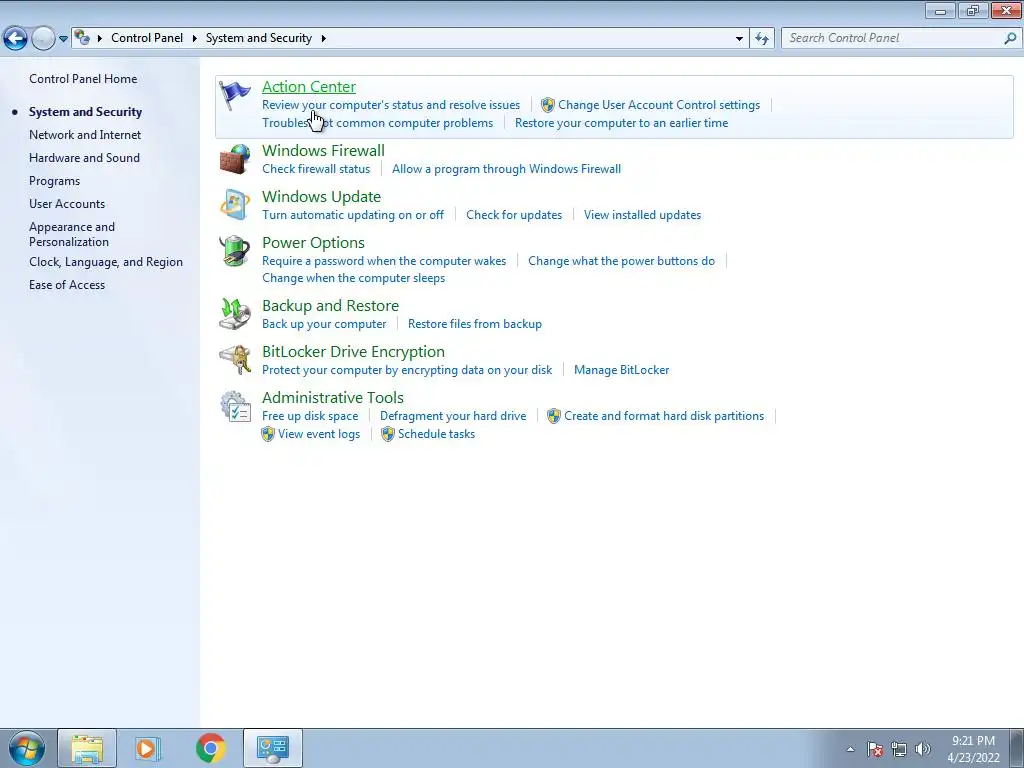
Task: Show hidden tray icons arrow
Action: pos(850,749)
